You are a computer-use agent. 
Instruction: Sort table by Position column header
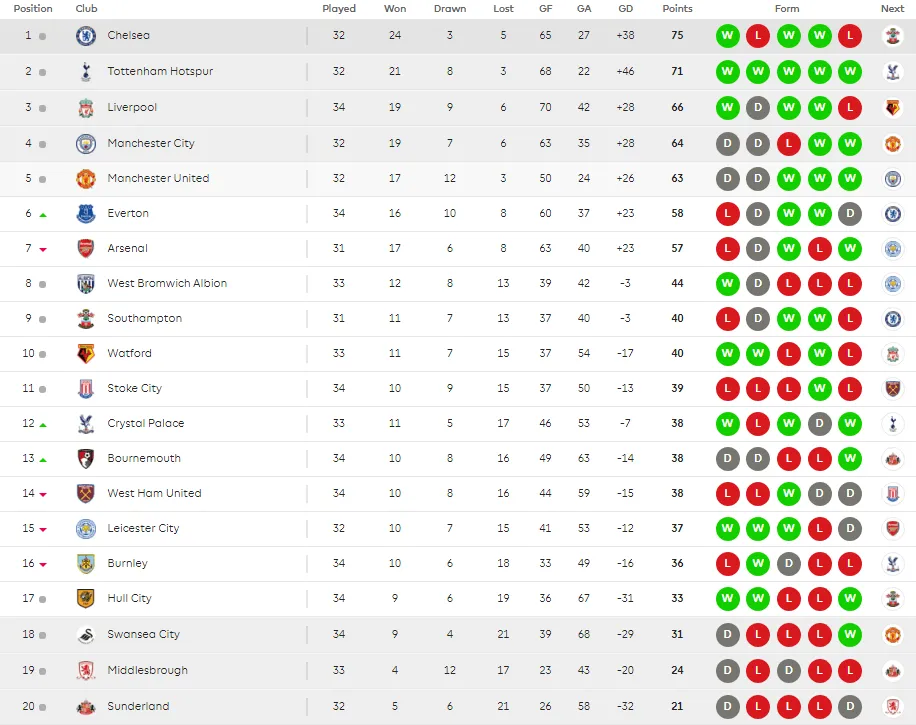pos(33,8)
